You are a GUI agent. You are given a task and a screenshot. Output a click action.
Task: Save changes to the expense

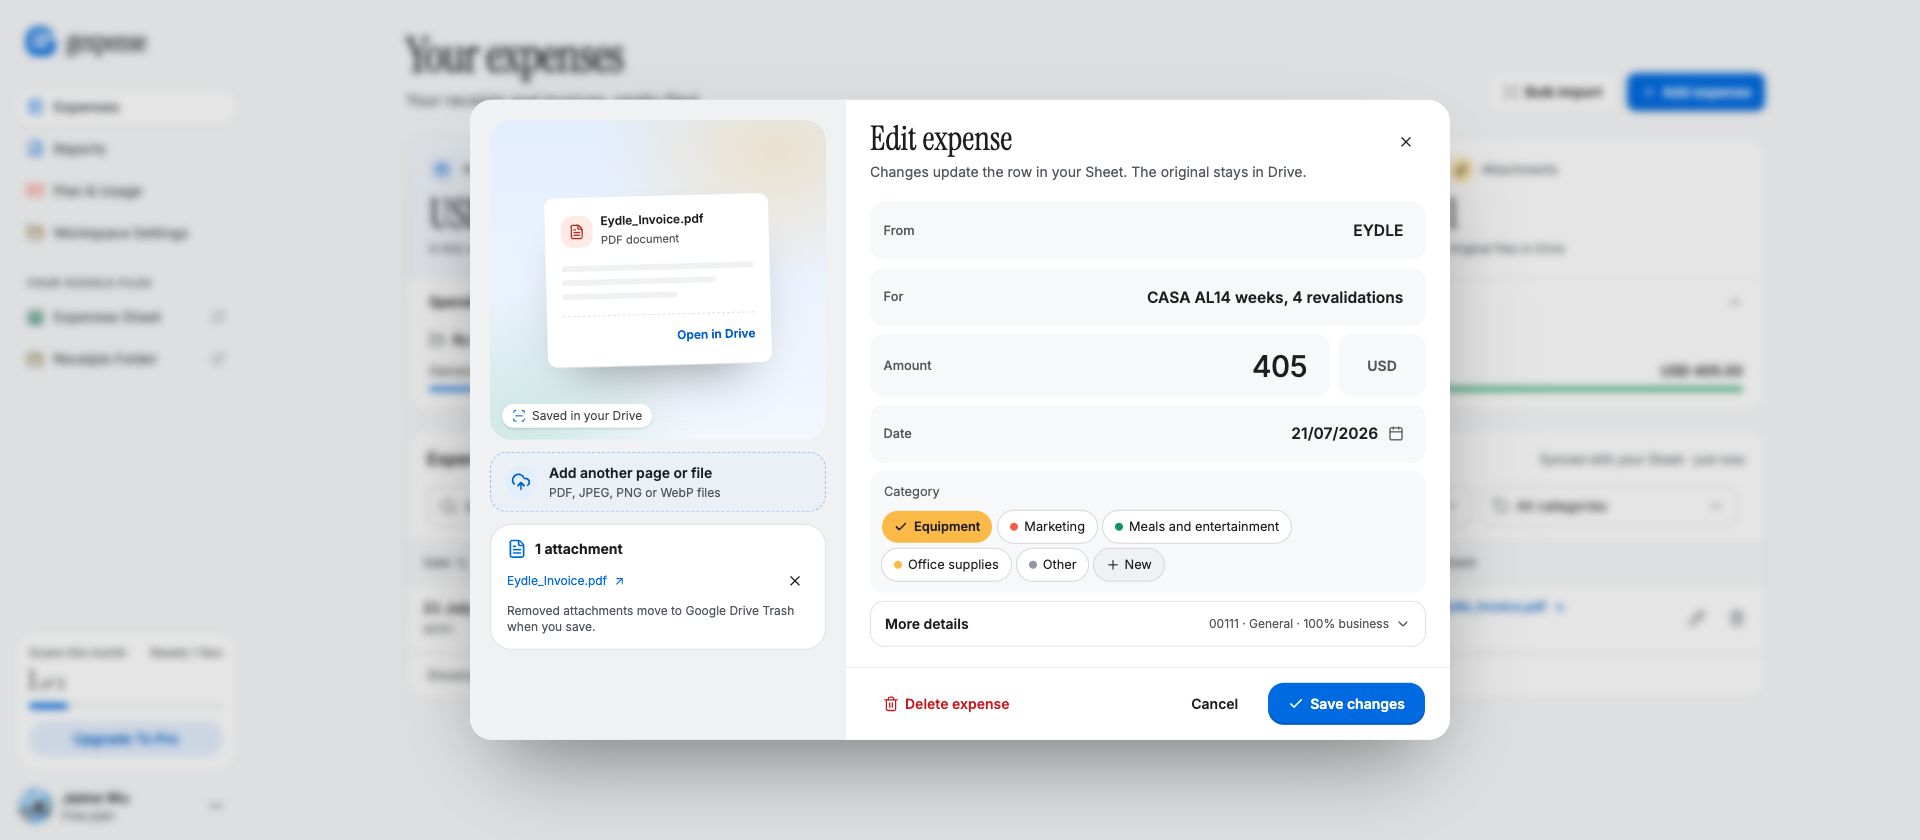[1346, 704]
